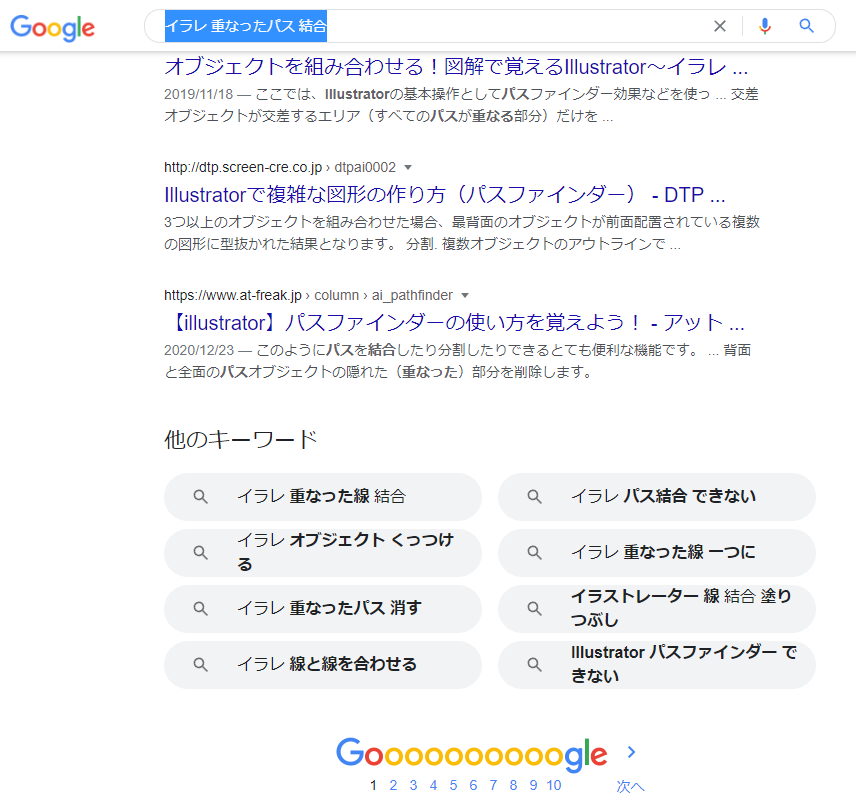
Task: Click the https://www.at-freak.jp URL breadcrumb
Action: pos(308,295)
